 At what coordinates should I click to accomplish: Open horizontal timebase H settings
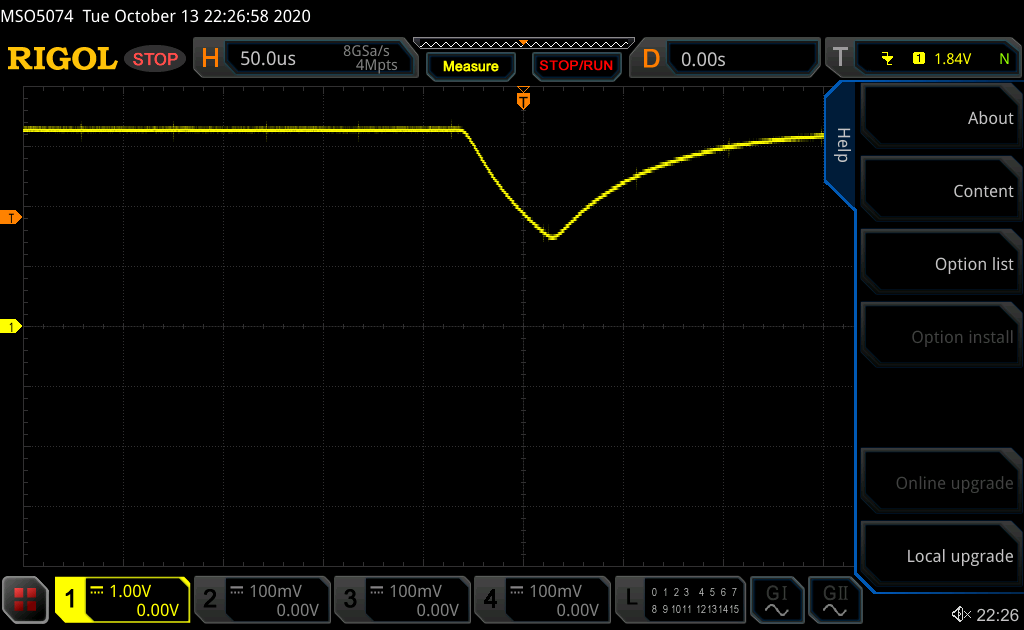(x=210, y=59)
